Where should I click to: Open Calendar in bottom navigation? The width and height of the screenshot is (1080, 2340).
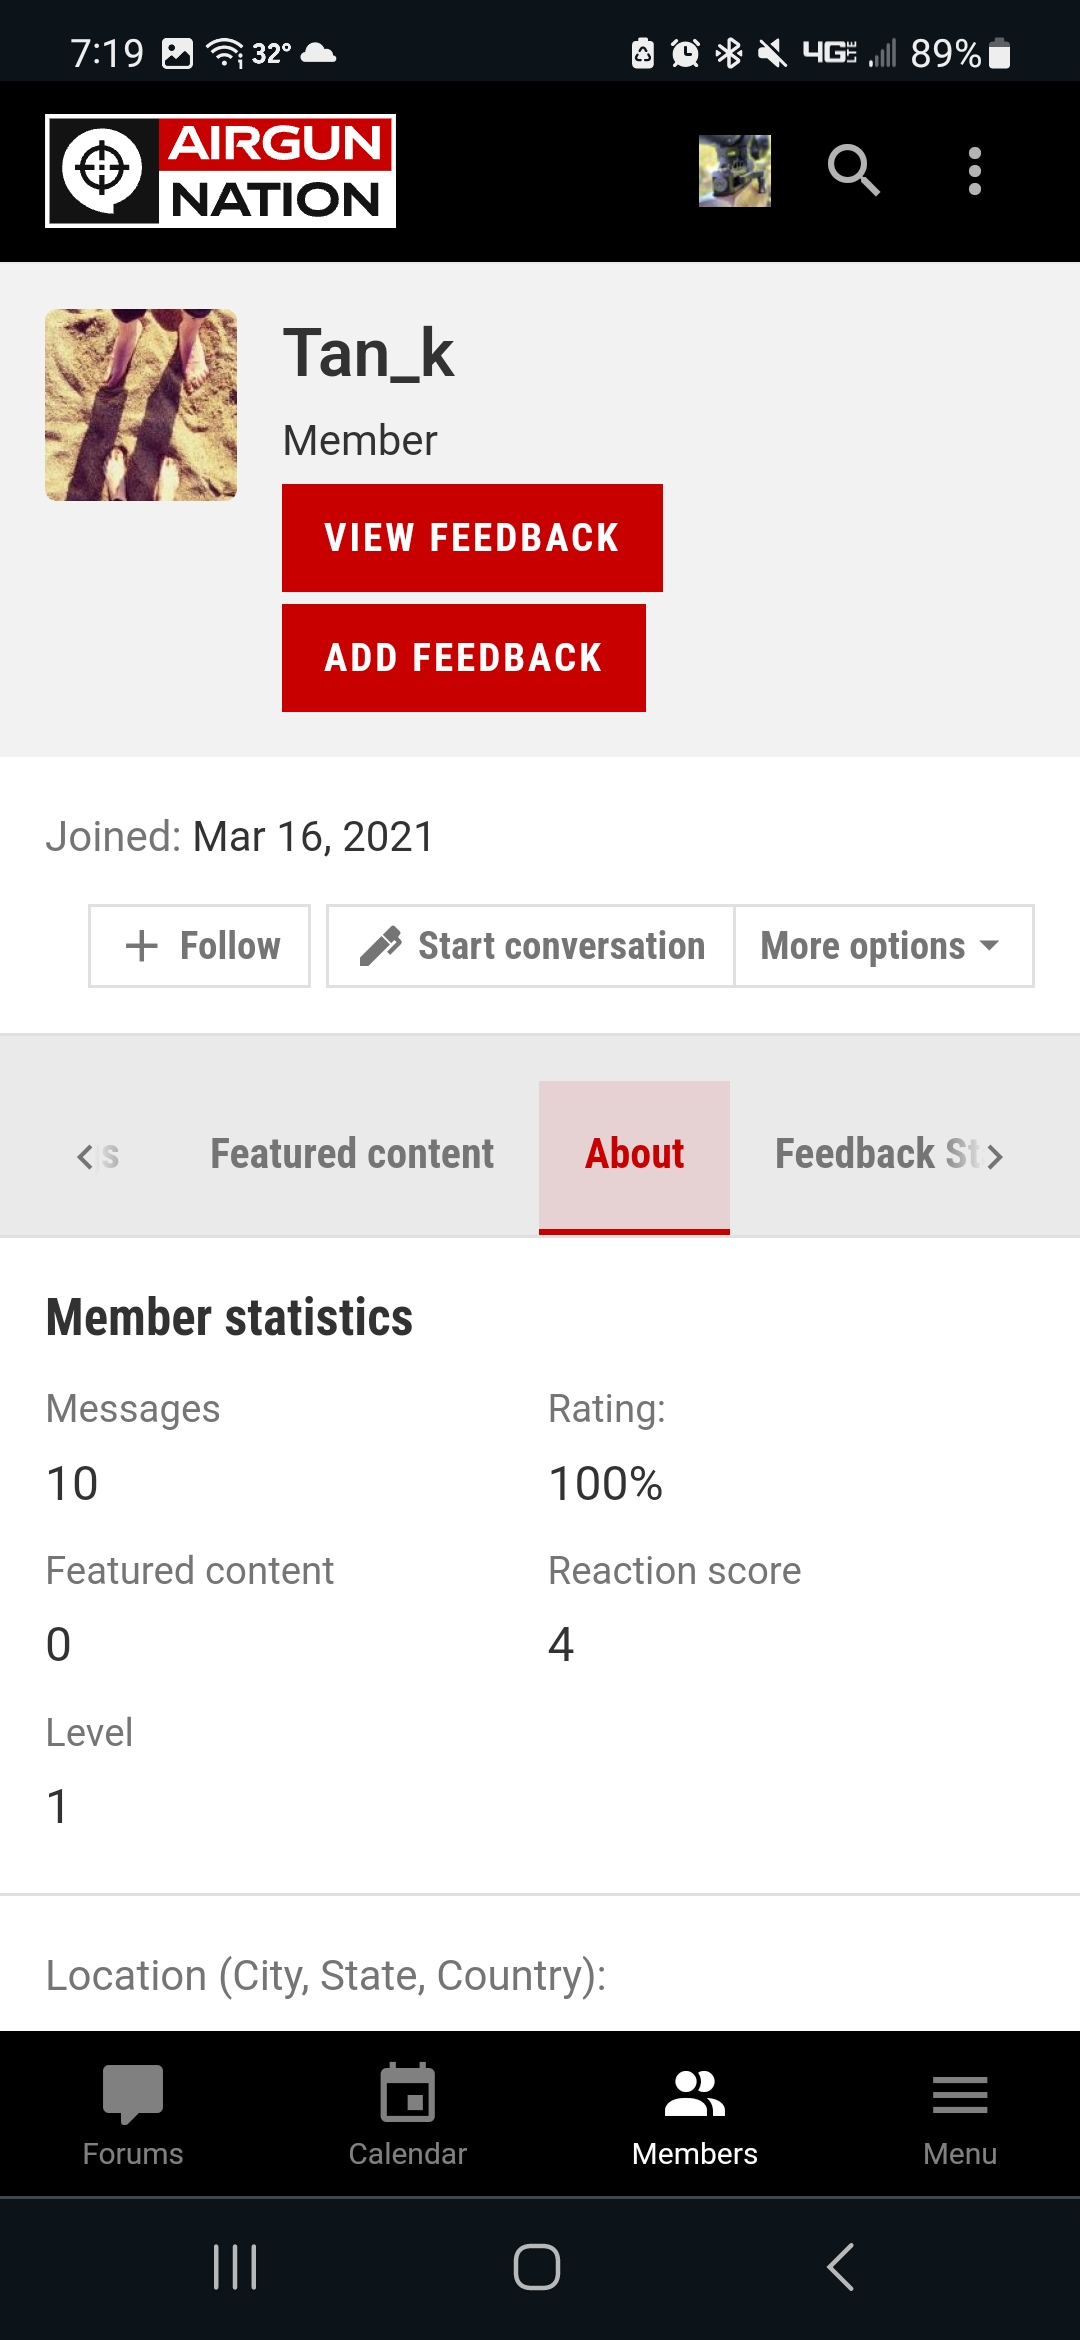[408, 2114]
